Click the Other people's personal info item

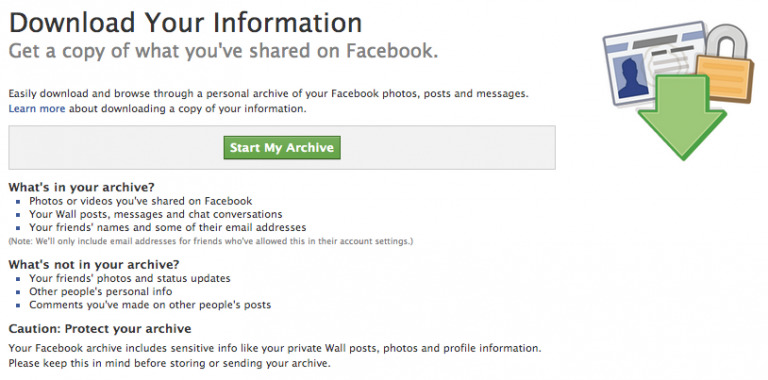tap(100, 291)
